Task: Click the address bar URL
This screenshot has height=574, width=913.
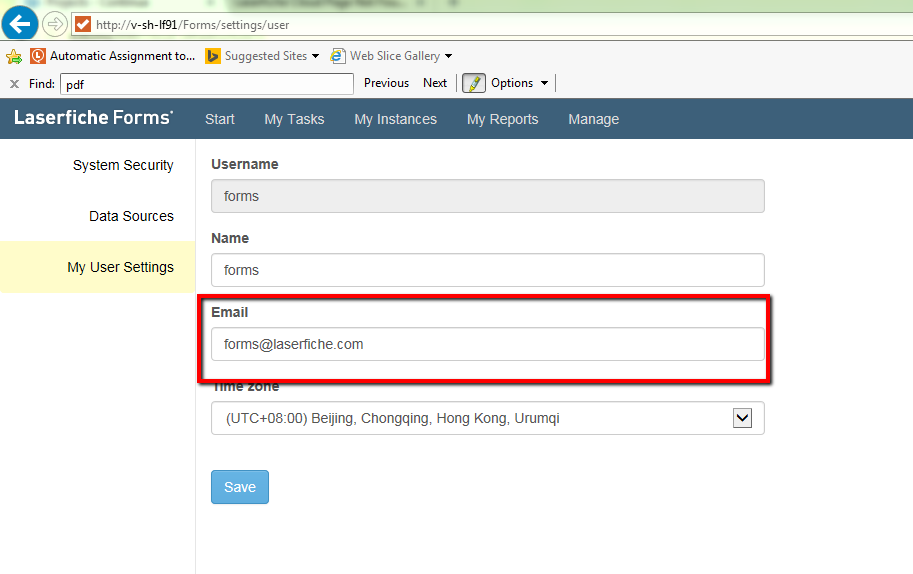Action: coord(193,25)
